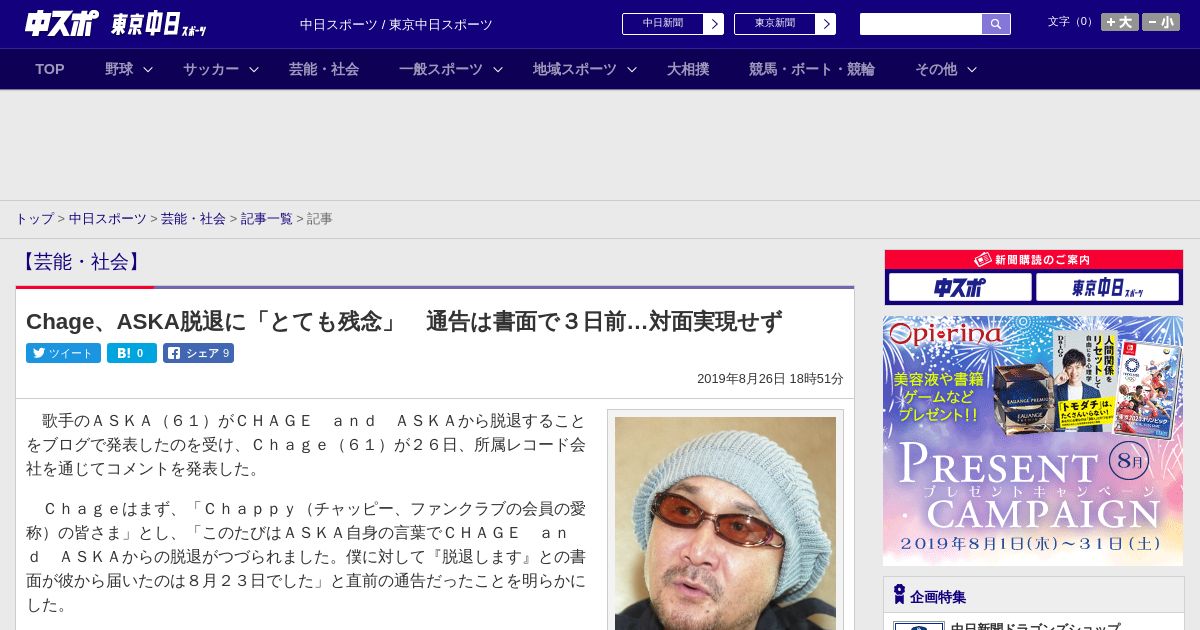
Task: Bookmark article with Hatena B! button
Action: pos(132,353)
